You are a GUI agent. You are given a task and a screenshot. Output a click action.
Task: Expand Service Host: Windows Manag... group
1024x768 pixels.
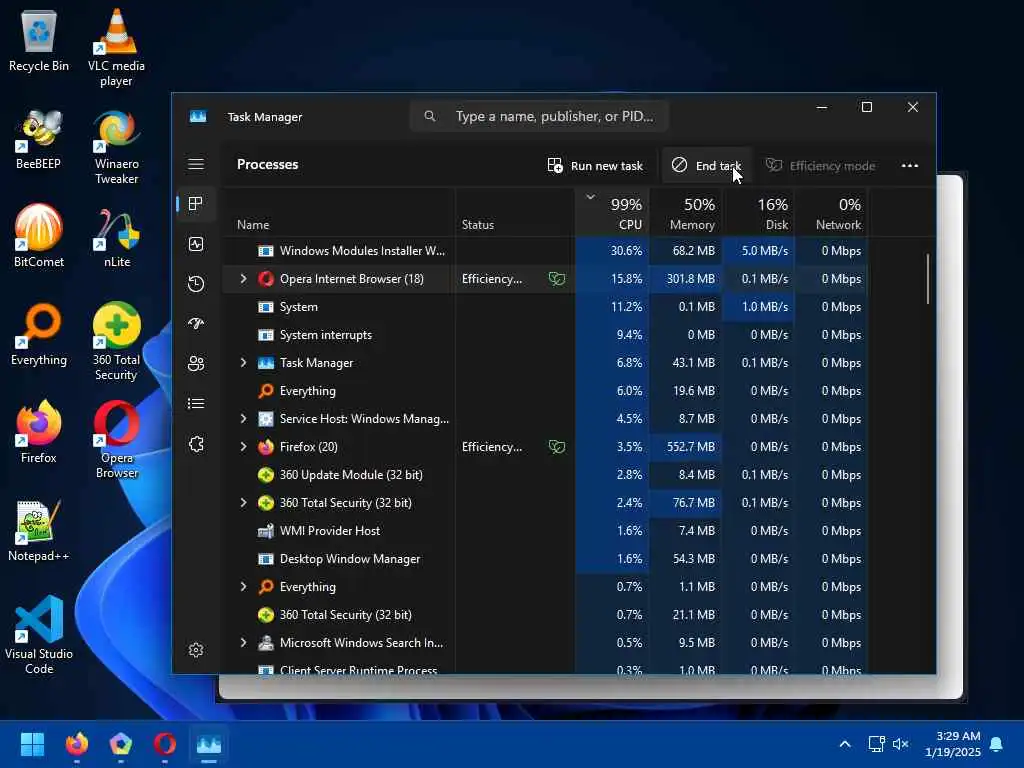click(x=243, y=419)
